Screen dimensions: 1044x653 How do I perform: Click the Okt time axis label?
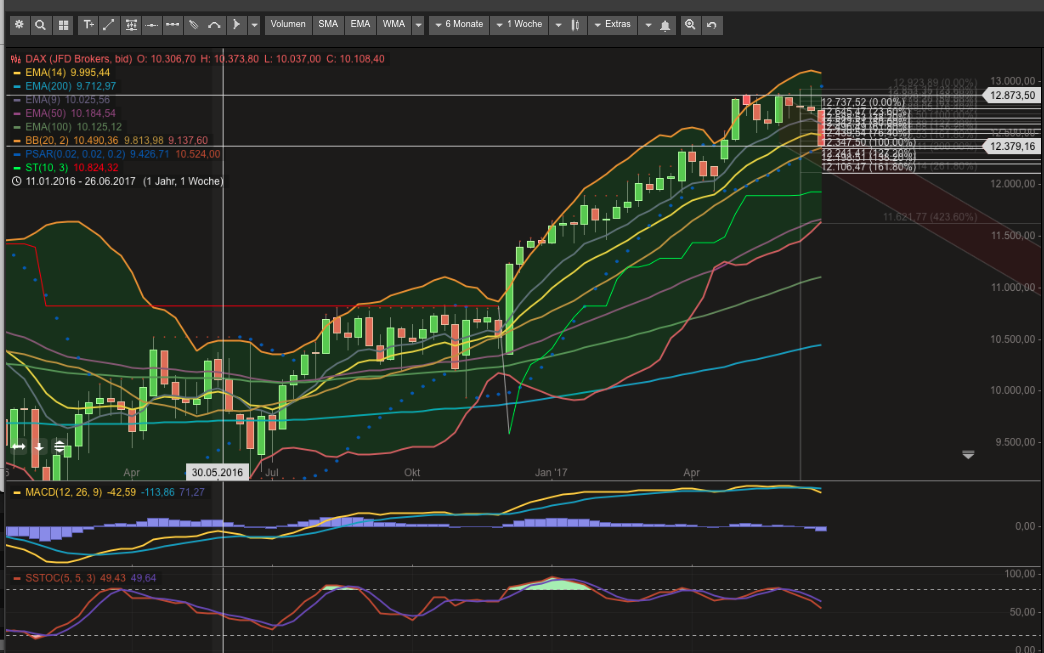[x=412, y=472]
